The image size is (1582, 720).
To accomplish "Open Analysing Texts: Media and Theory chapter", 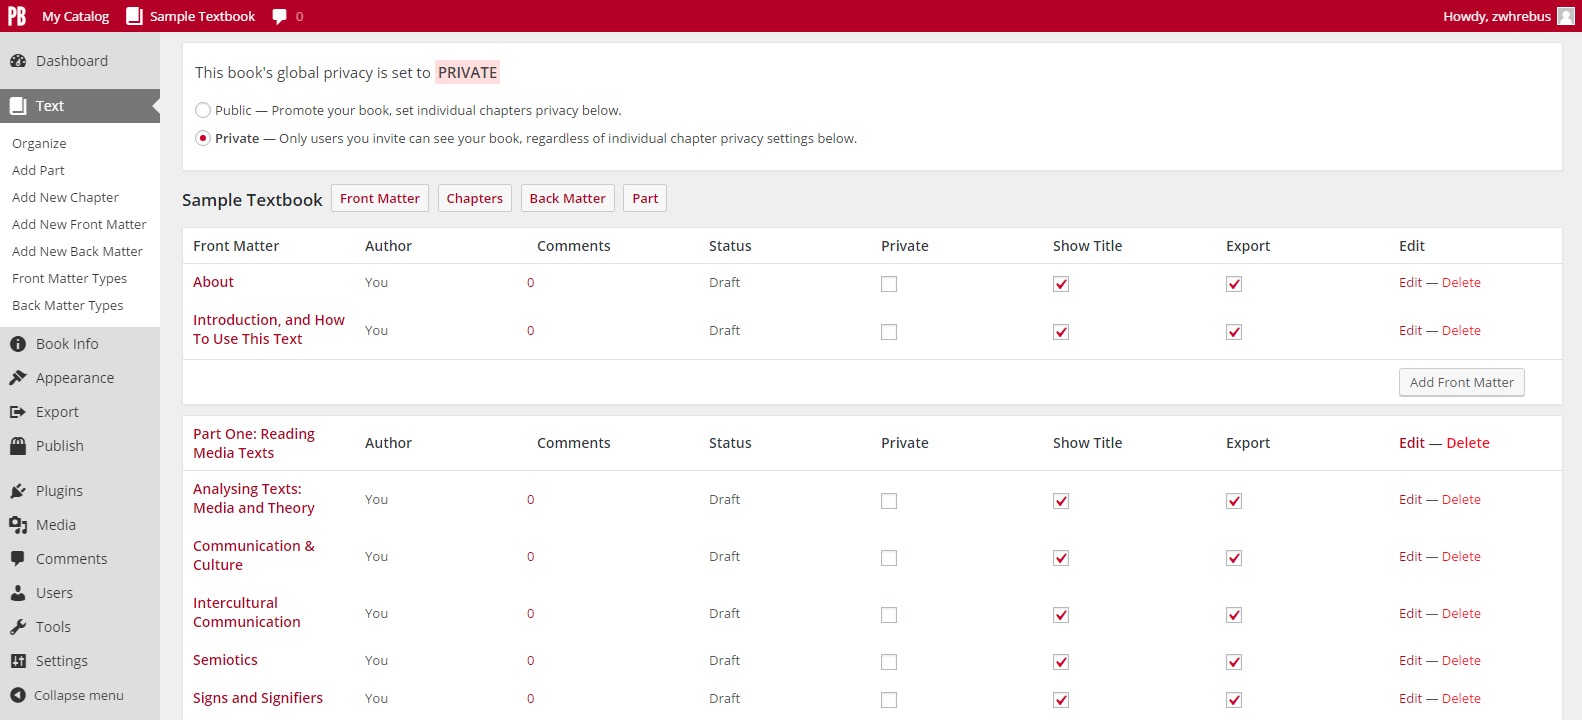I will [x=254, y=498].
